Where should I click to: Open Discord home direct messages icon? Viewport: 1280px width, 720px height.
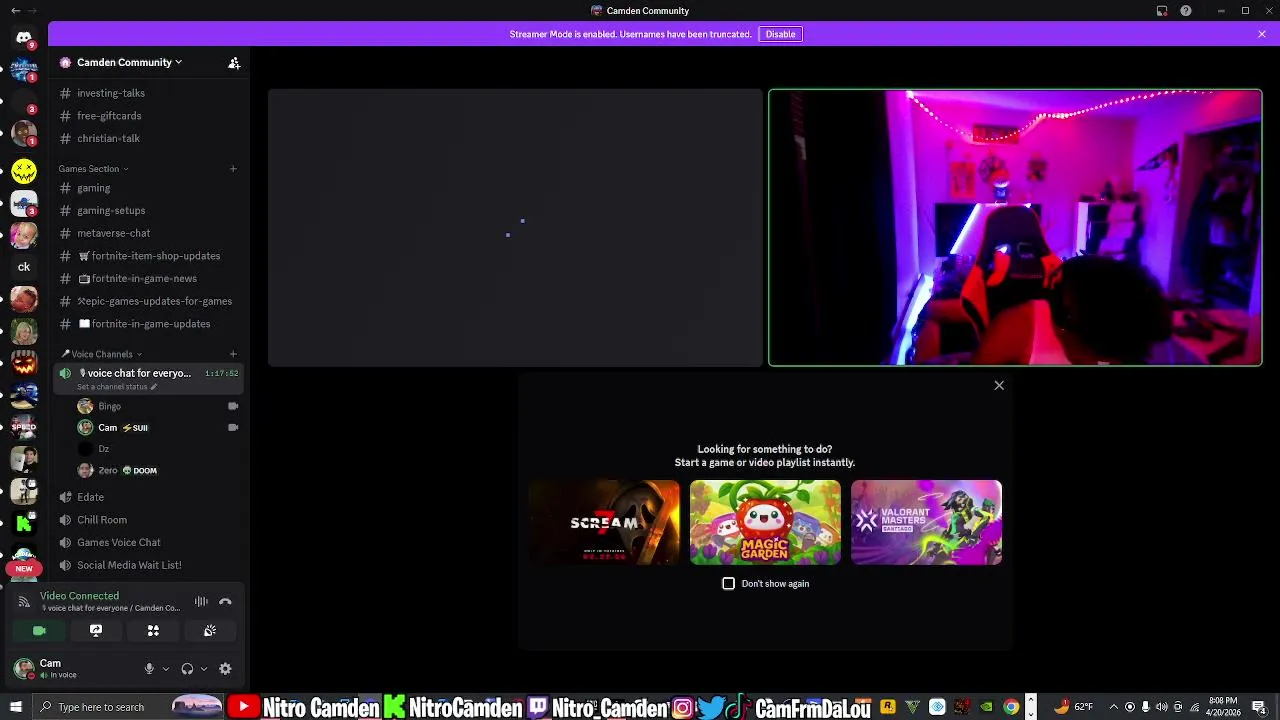(x=24, y=38)
